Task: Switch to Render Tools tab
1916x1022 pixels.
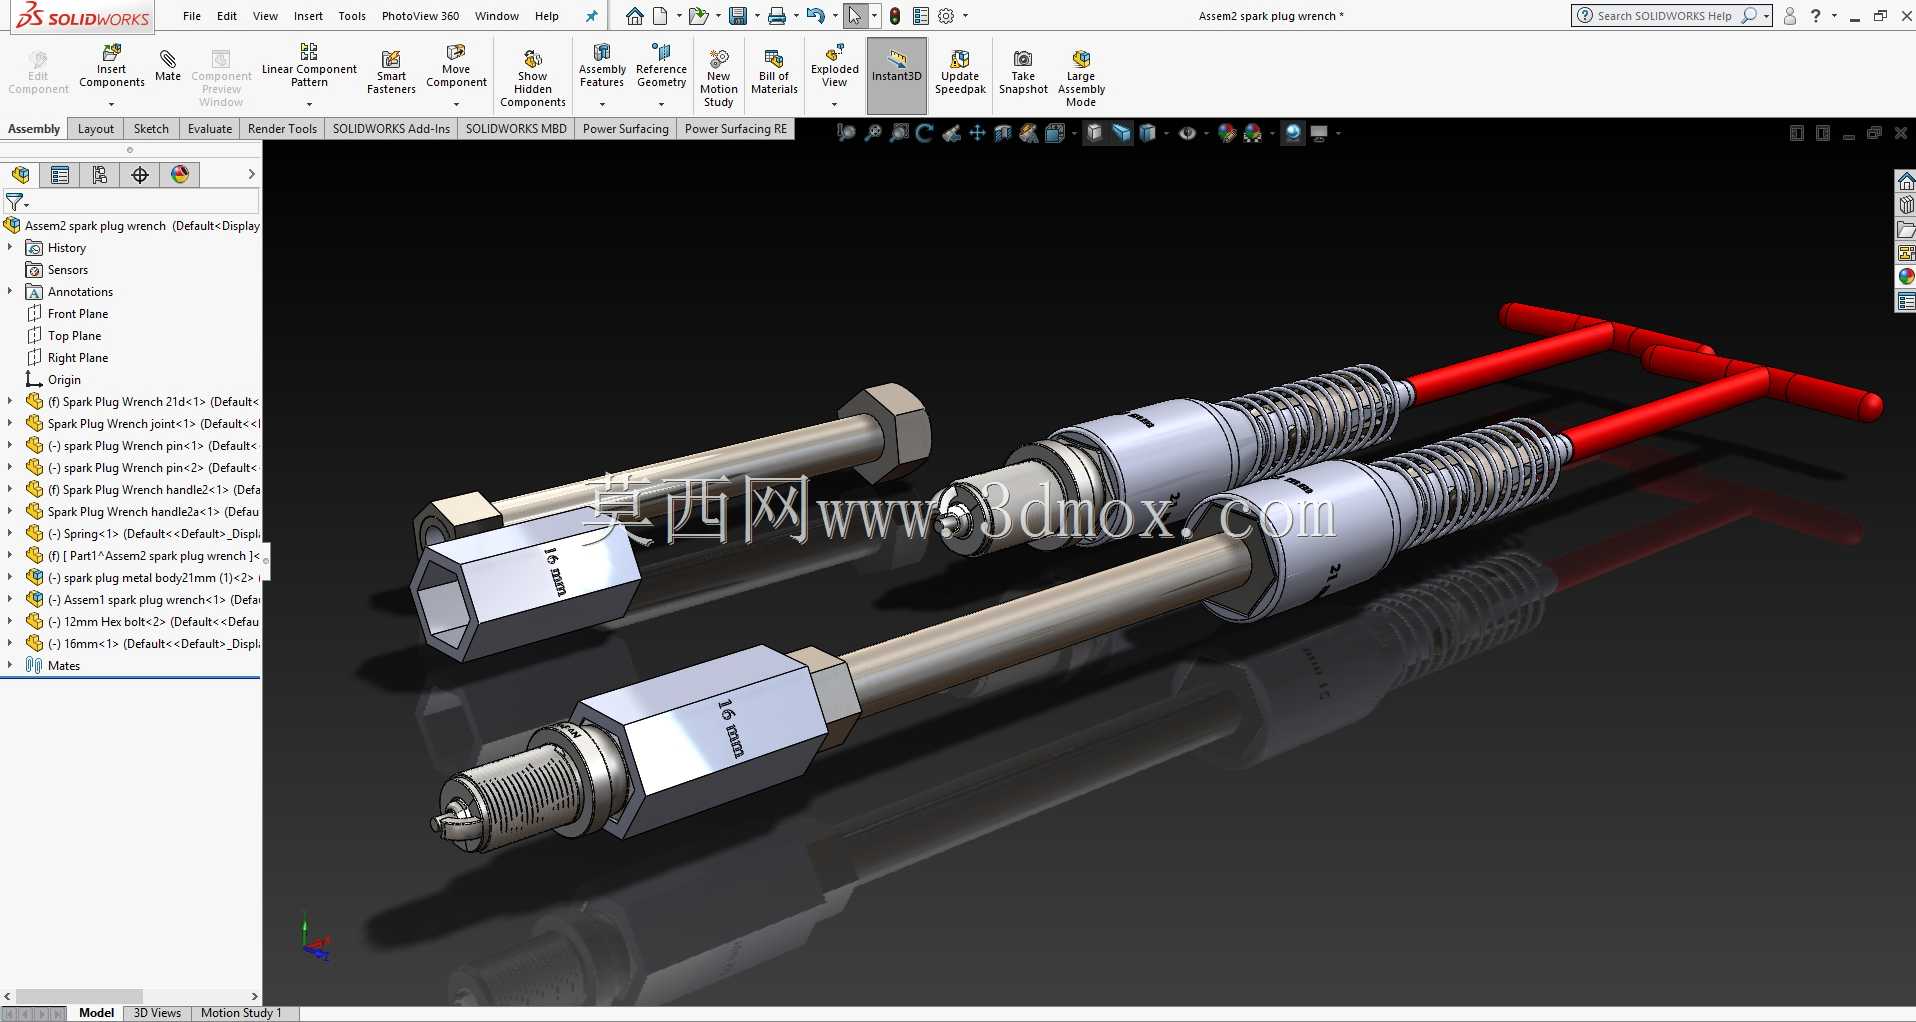Action: click(282, 129)
